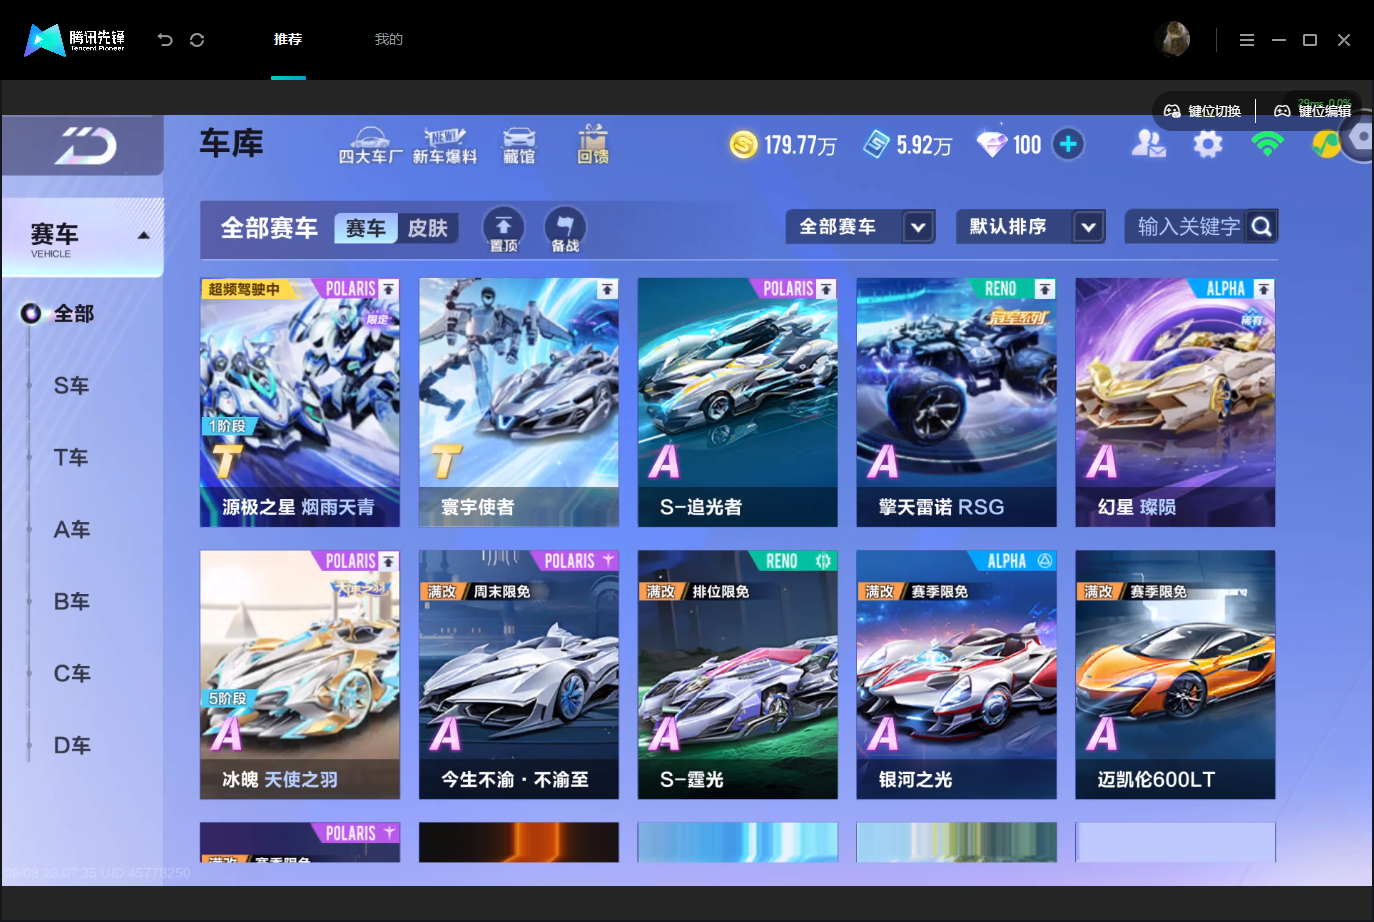The height and width of the screenshot is (922, 1374).
Task: Select the 擎天雷诺 RSG car card
Action: [x=957, y=403]
